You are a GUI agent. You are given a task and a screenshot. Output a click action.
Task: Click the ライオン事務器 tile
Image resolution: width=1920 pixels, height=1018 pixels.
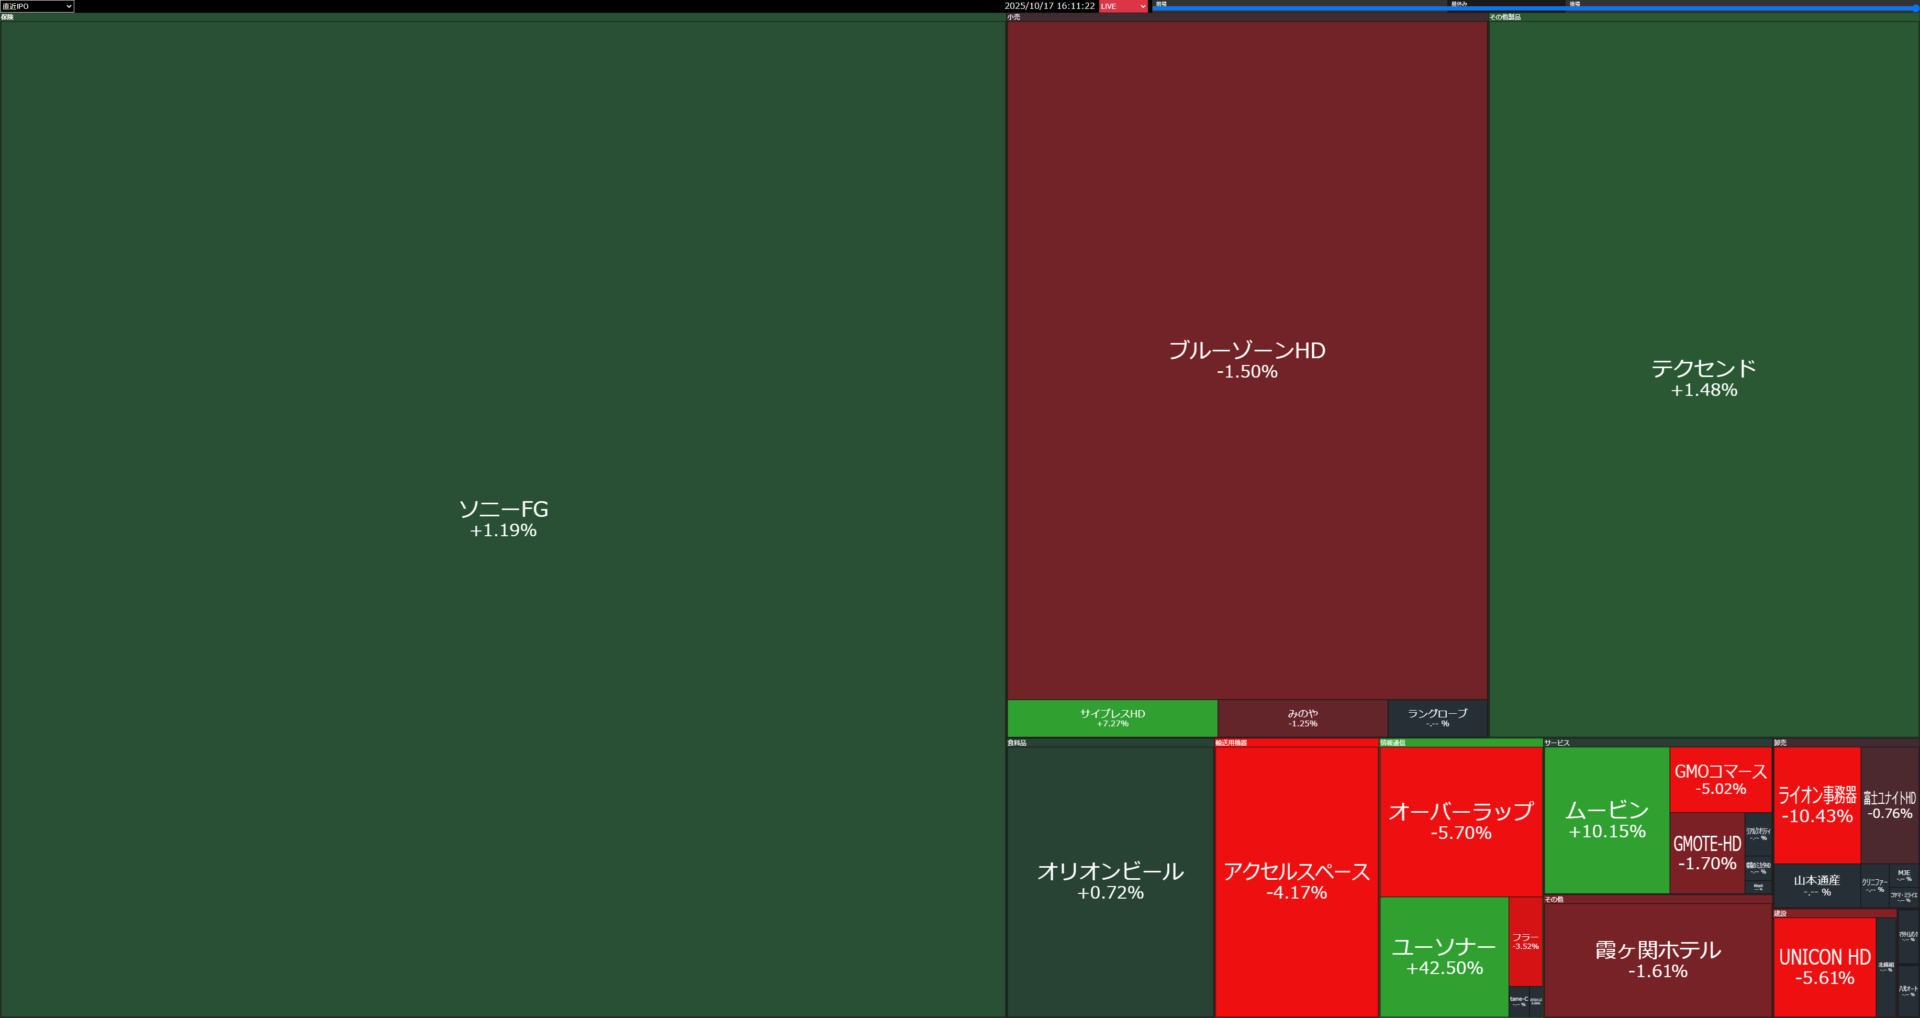point(1816,804)
